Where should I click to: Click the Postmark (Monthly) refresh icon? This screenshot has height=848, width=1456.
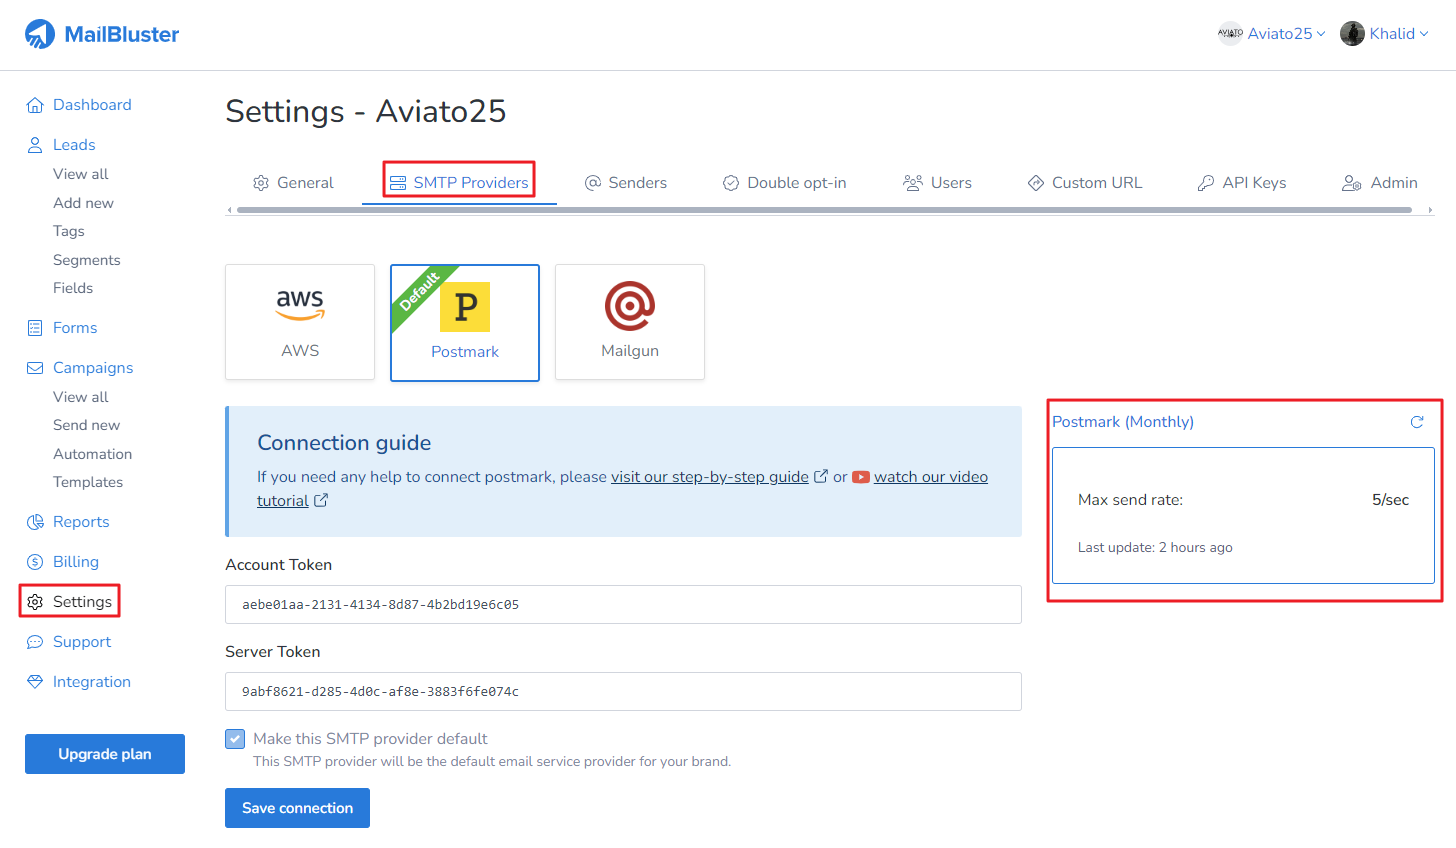(x=1417, y=422)
